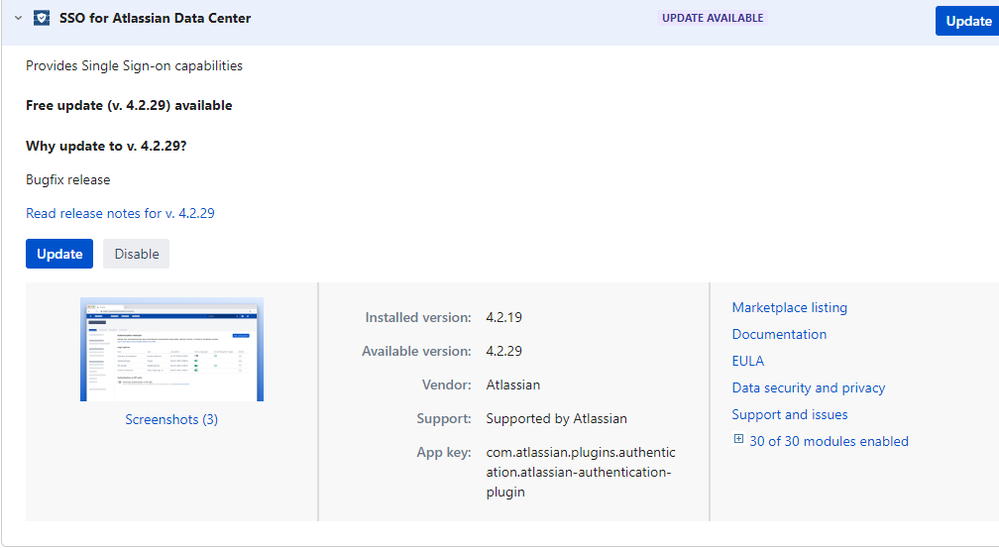Click the Bugfix release text

click(x=68, y=180)
